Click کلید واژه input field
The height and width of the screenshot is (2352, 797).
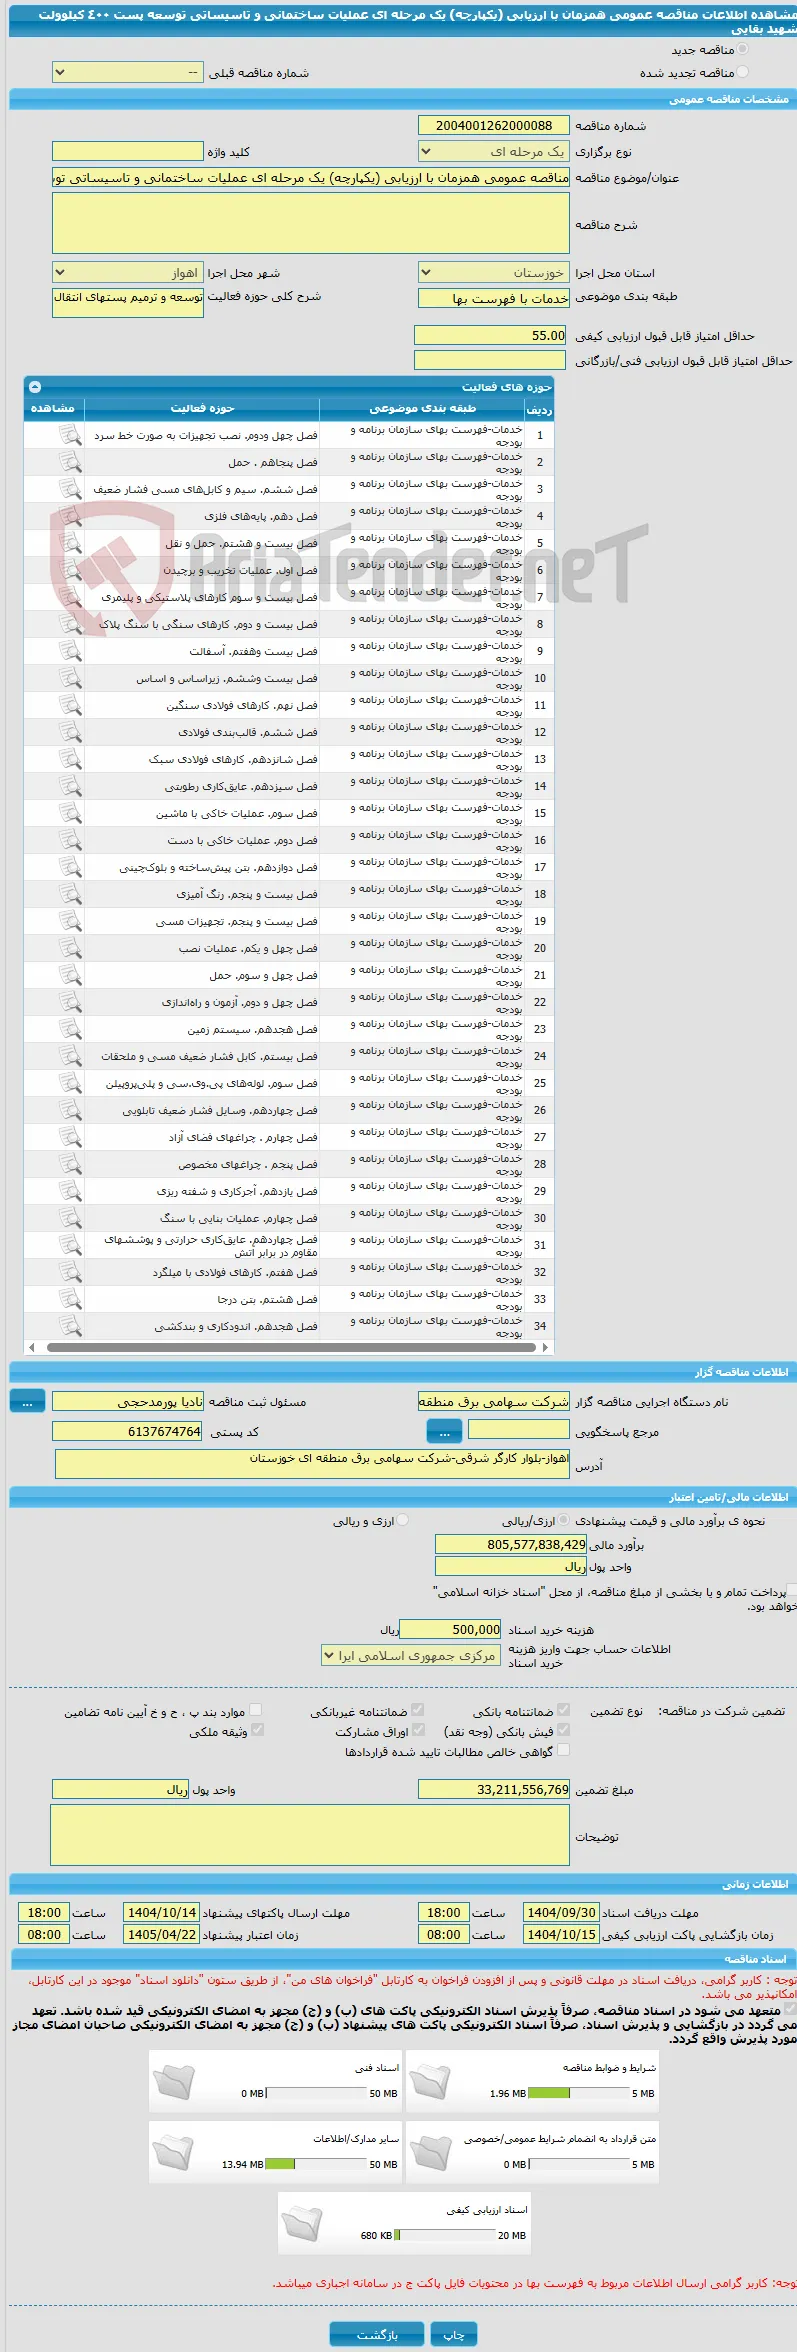pyautogui.click(x=128, y=152)
